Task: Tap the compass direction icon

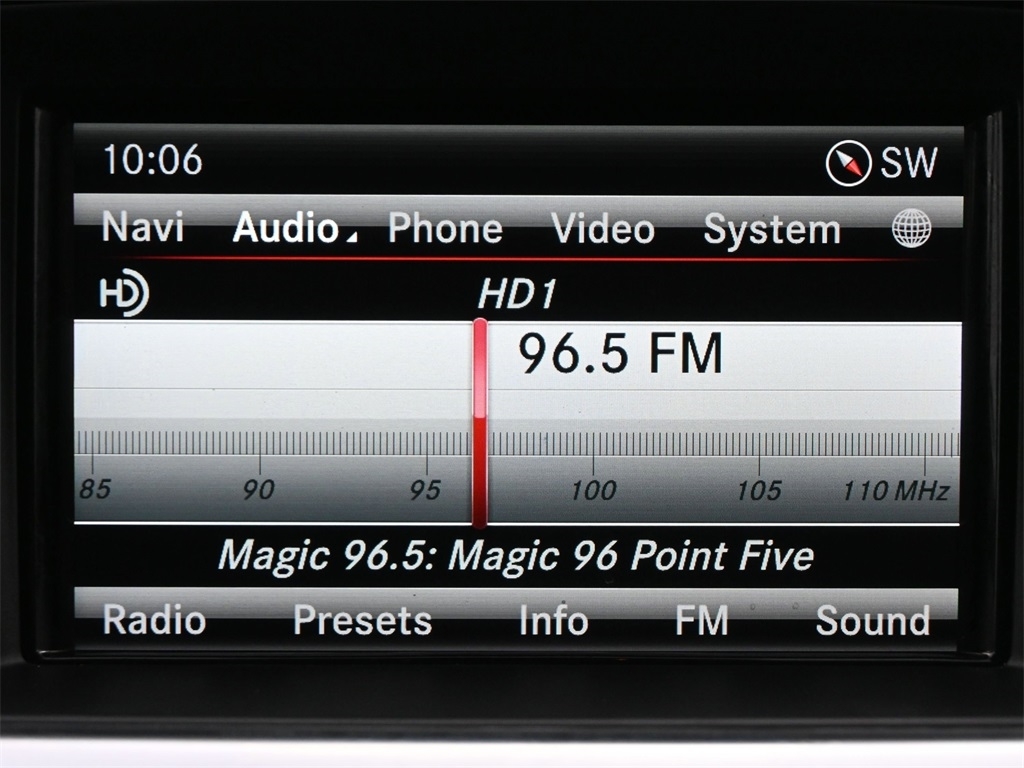Action: (x=848, y=163)
